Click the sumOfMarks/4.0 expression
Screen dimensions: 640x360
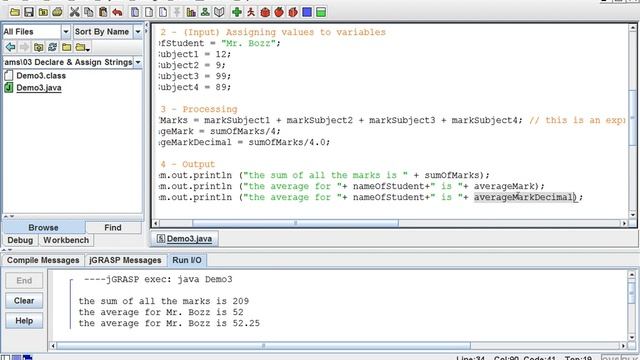click(x=287, y=142)
